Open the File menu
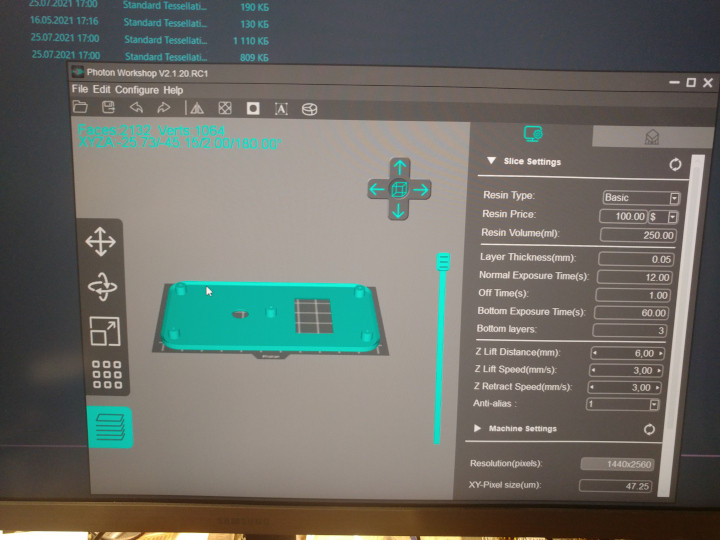The image size is (720, 540). (x=80, y=90)
